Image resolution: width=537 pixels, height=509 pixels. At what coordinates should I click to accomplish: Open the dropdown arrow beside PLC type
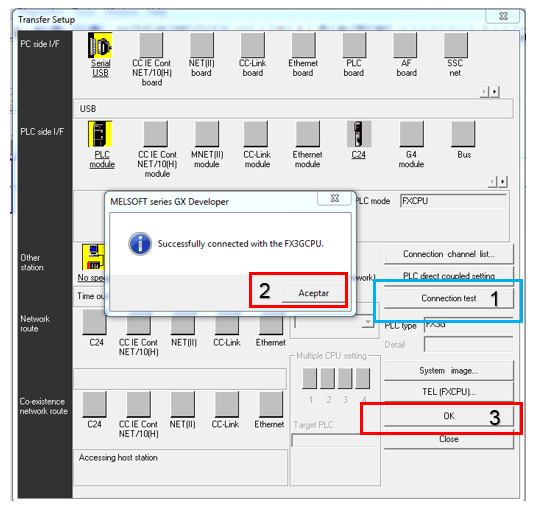(368, 322)
